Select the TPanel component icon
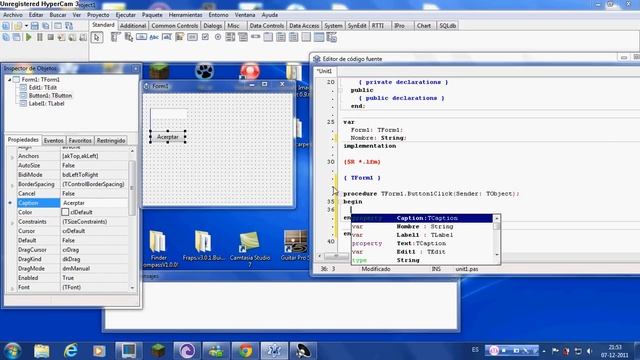This screenshot has width=640, height=360. click(306, 37)
